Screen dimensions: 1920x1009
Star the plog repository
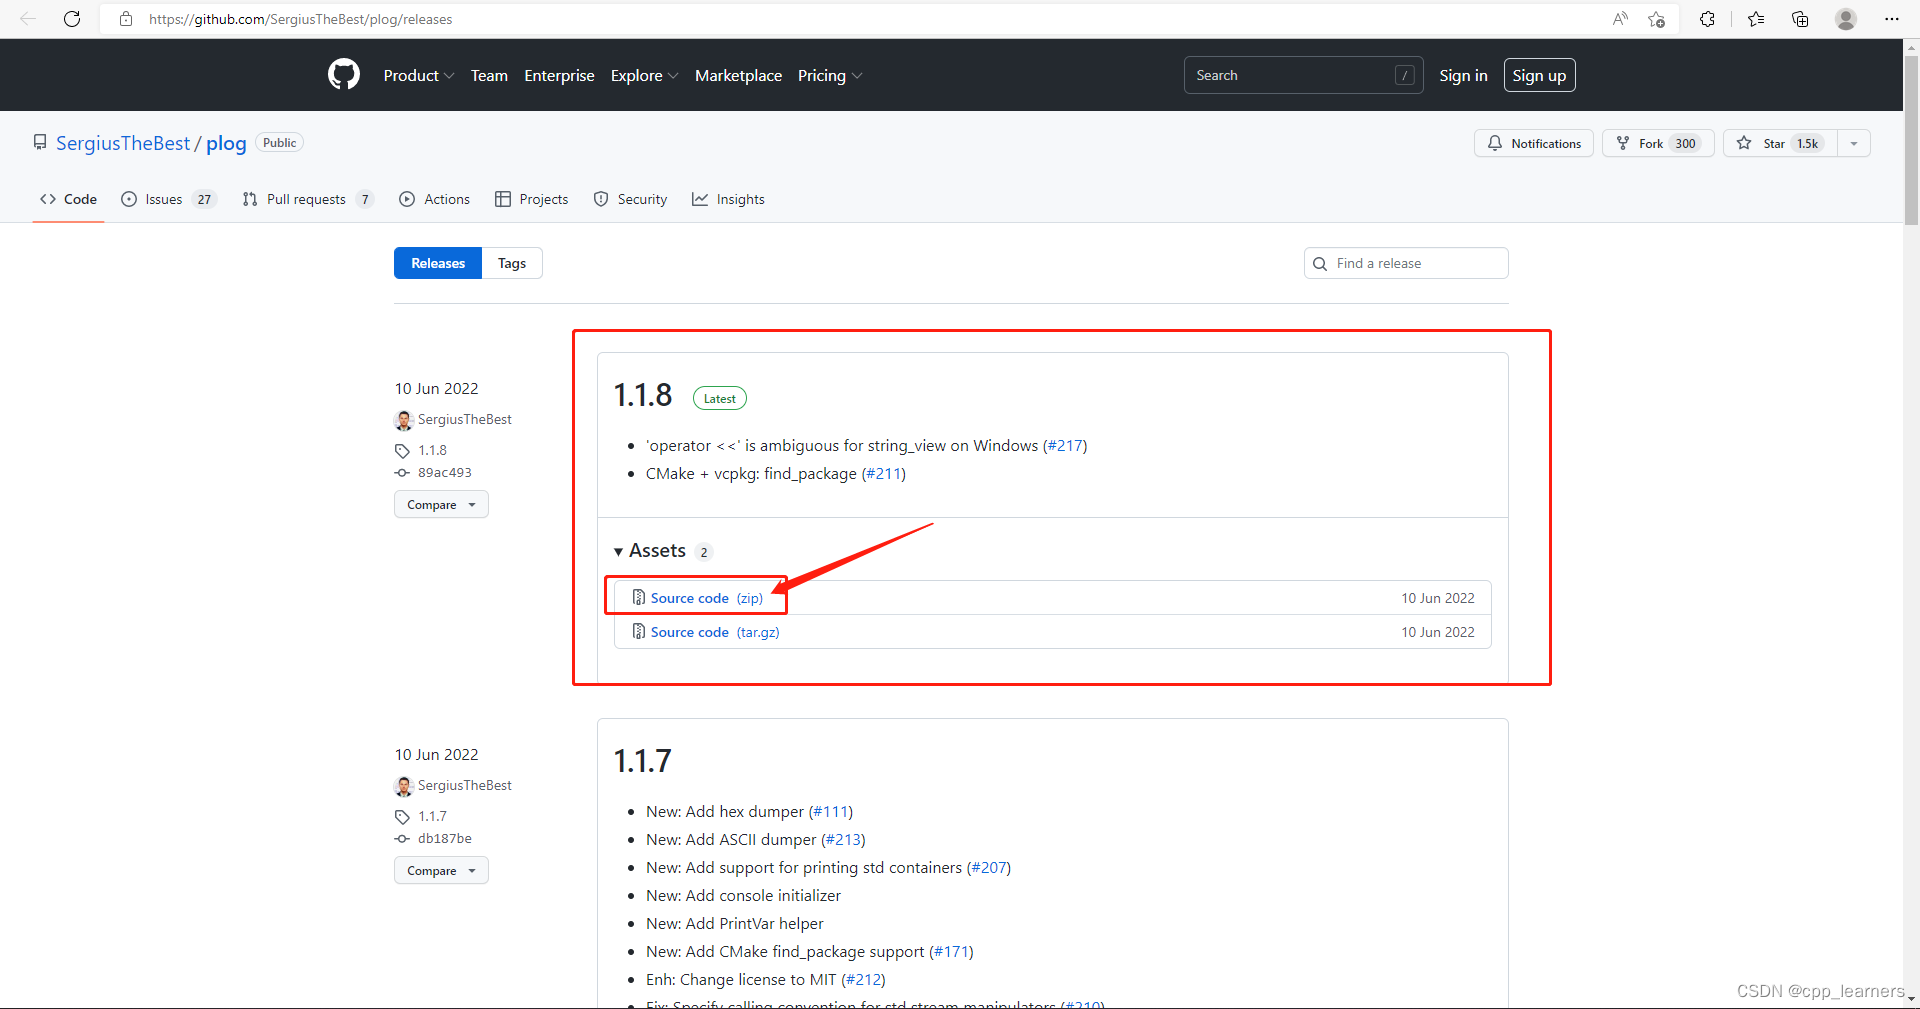1780,143
